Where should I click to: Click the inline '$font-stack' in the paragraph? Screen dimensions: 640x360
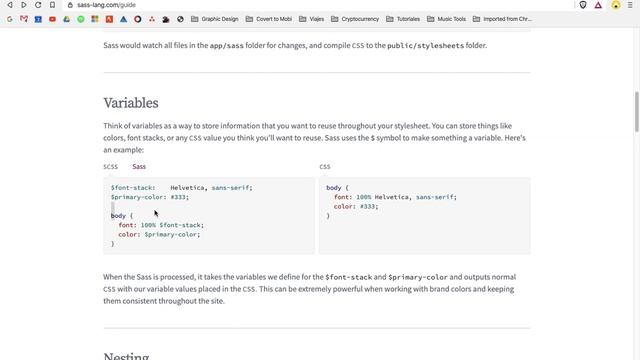point(349,277)
